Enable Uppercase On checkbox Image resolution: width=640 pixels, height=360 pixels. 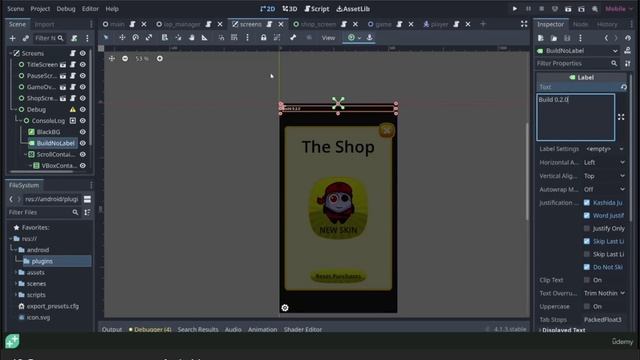[587, 306]
